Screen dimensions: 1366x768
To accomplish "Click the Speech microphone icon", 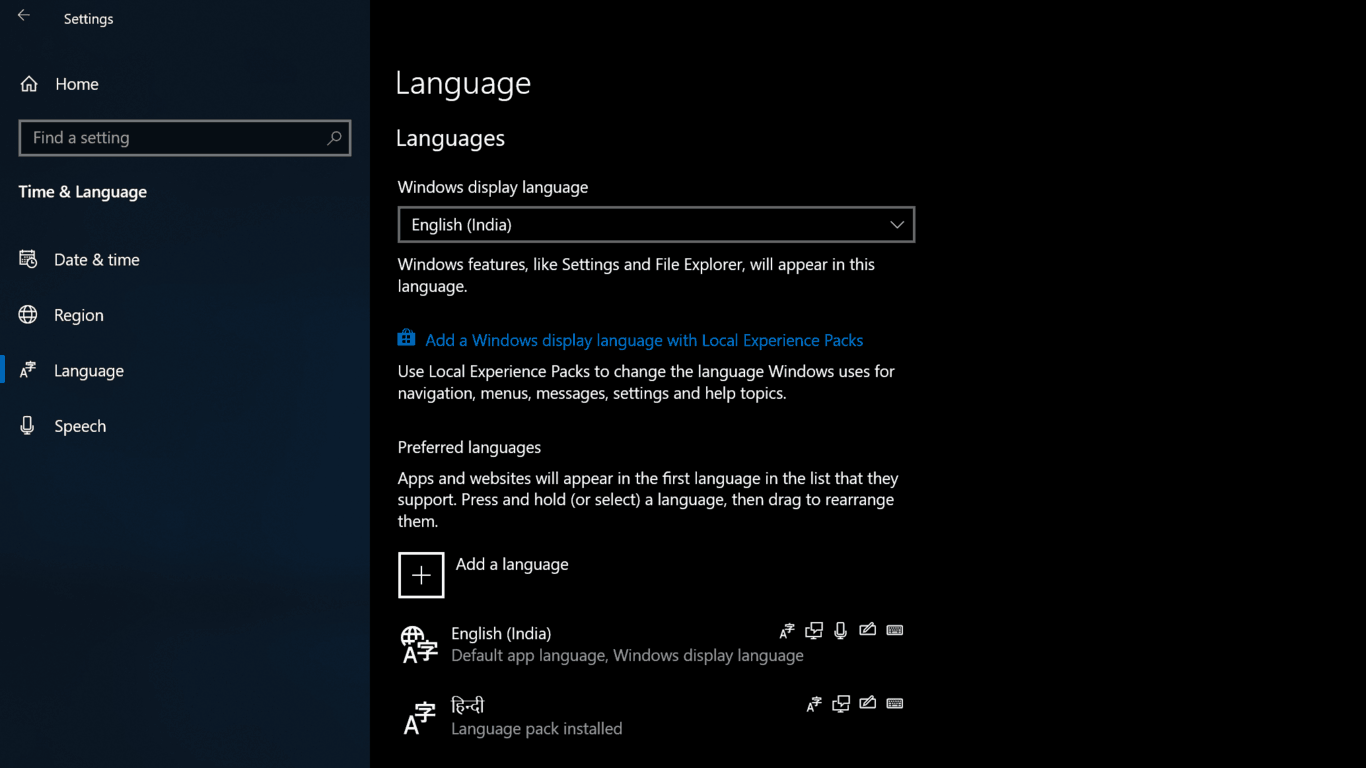I will (28, 426).
